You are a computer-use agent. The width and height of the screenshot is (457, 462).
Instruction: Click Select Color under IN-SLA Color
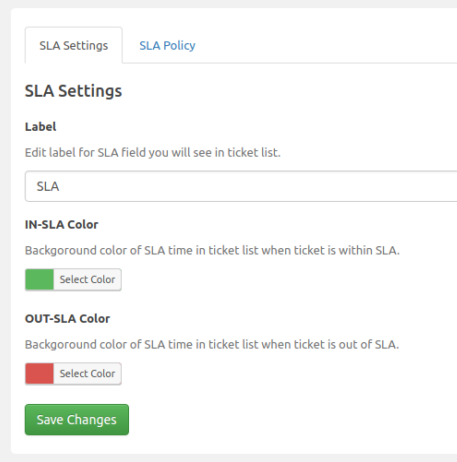tap(87, 279)
